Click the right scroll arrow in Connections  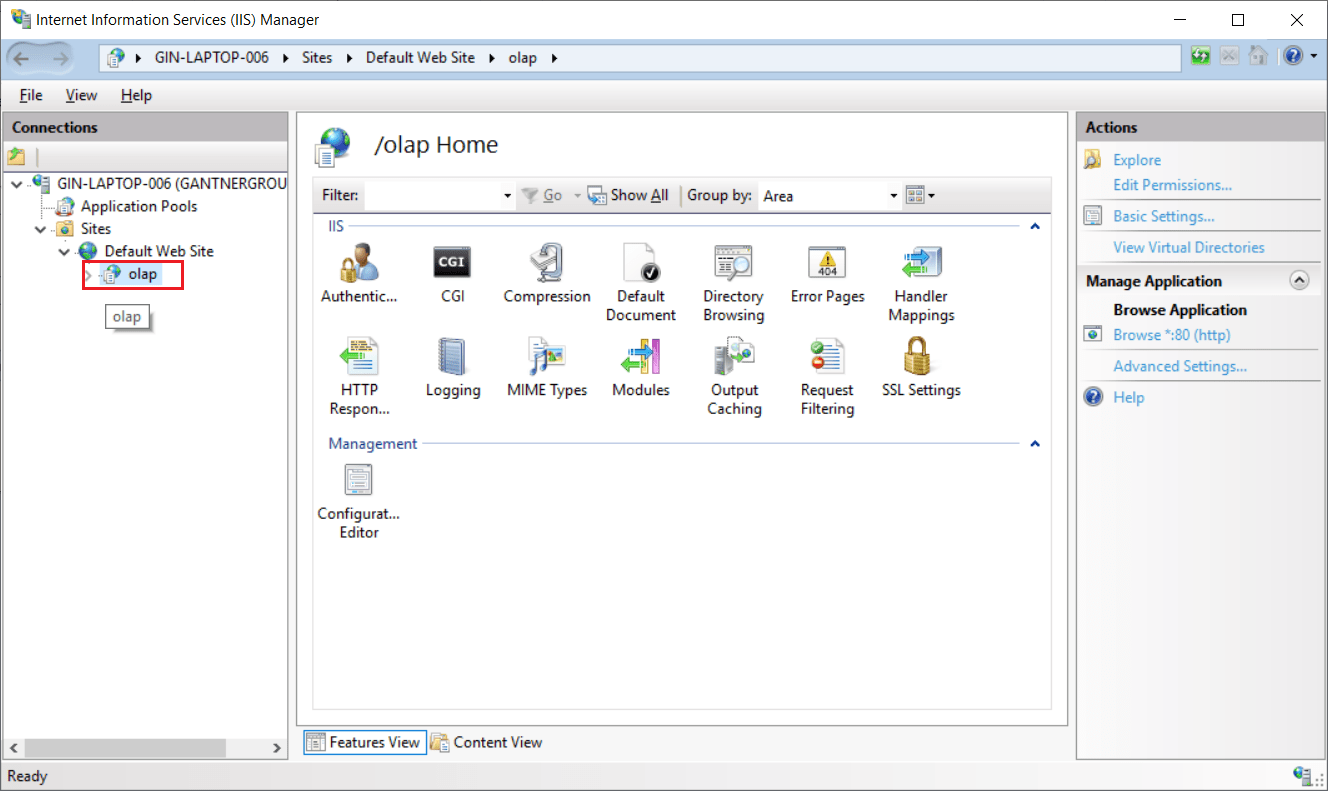click(278, 748)
